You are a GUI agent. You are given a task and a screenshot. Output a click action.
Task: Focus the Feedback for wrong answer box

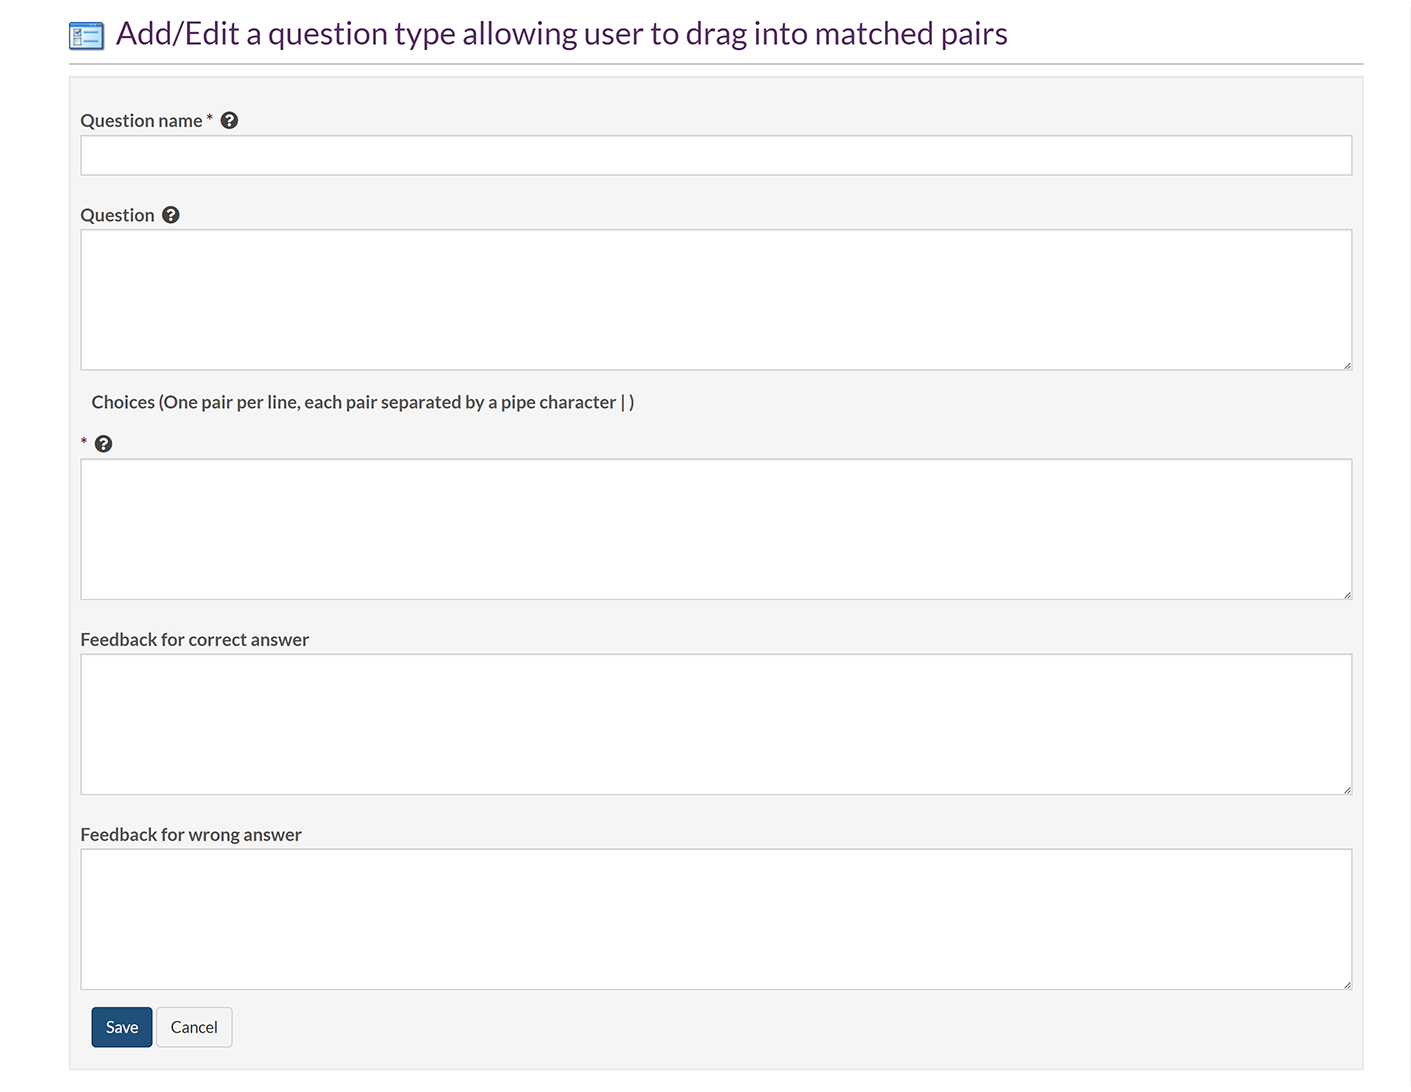pyautogui.click(x=715, y=919)
